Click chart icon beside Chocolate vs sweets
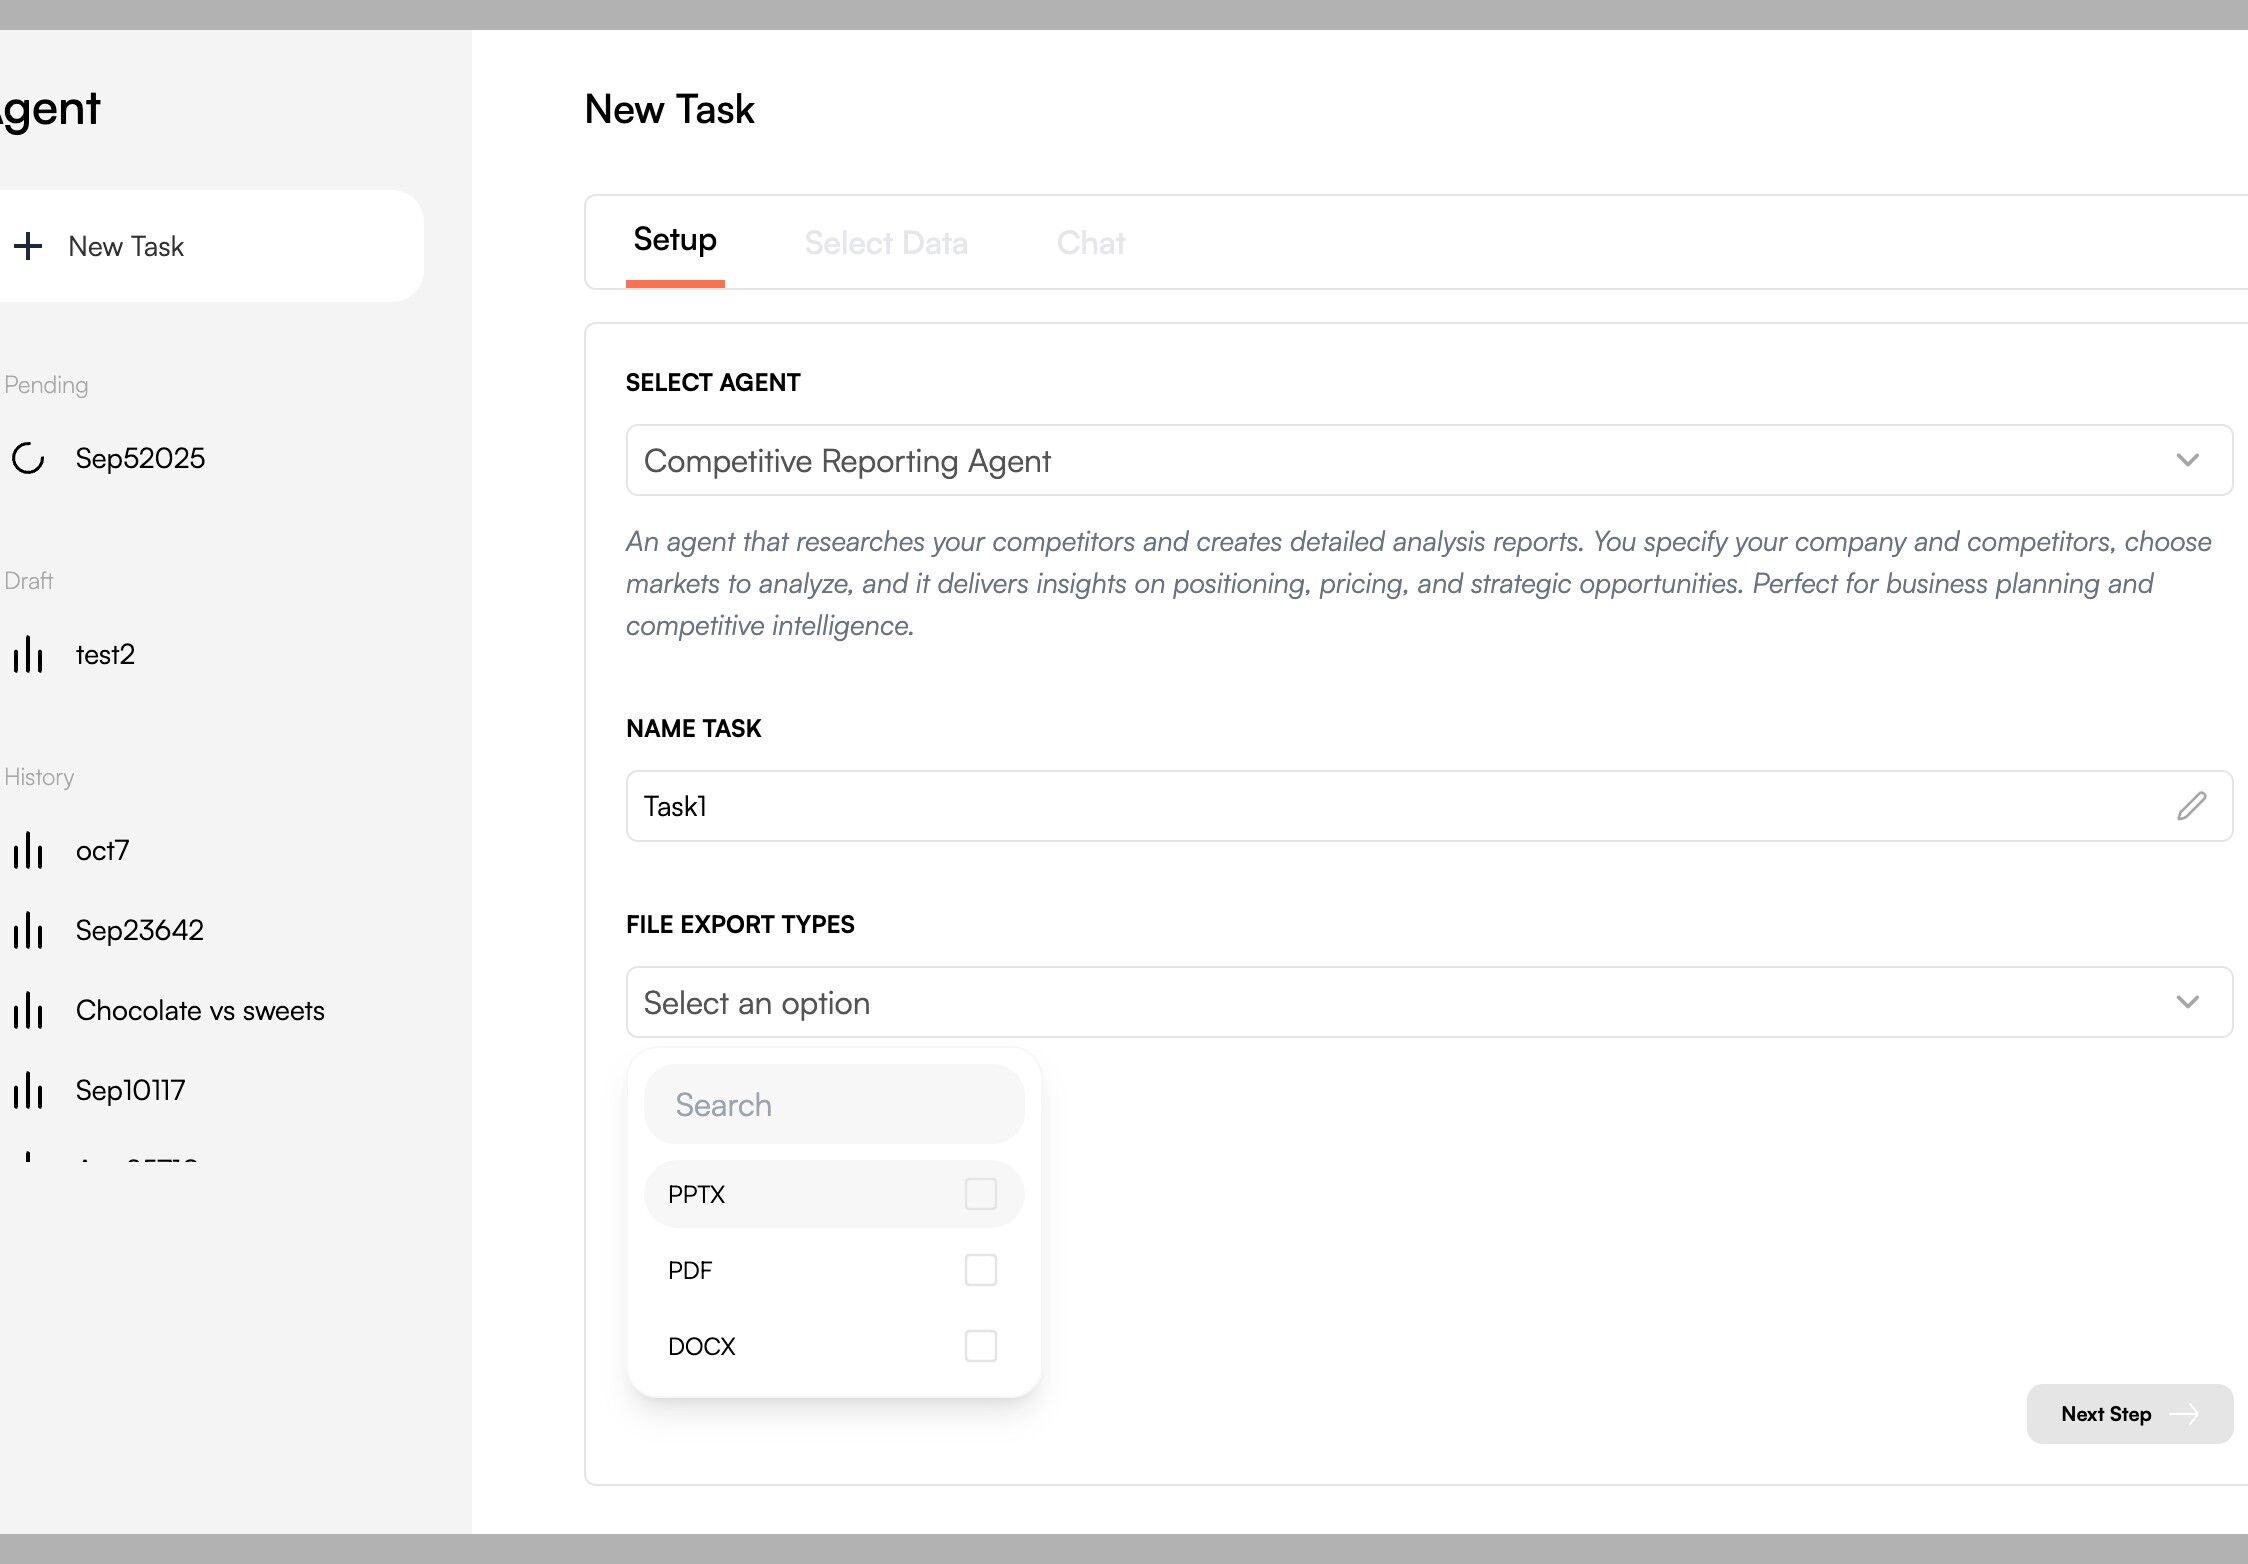 pos(28,1011)
